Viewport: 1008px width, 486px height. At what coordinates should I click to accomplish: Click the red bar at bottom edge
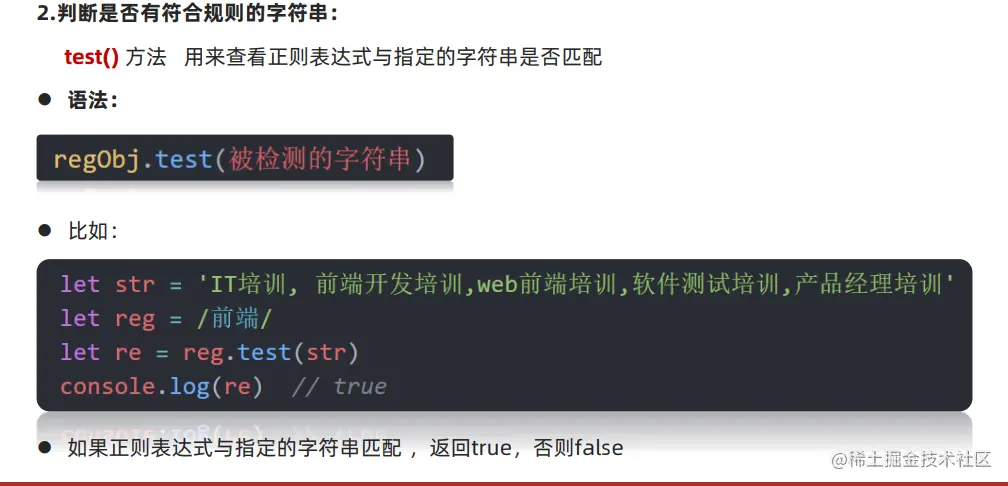(504, 483)
